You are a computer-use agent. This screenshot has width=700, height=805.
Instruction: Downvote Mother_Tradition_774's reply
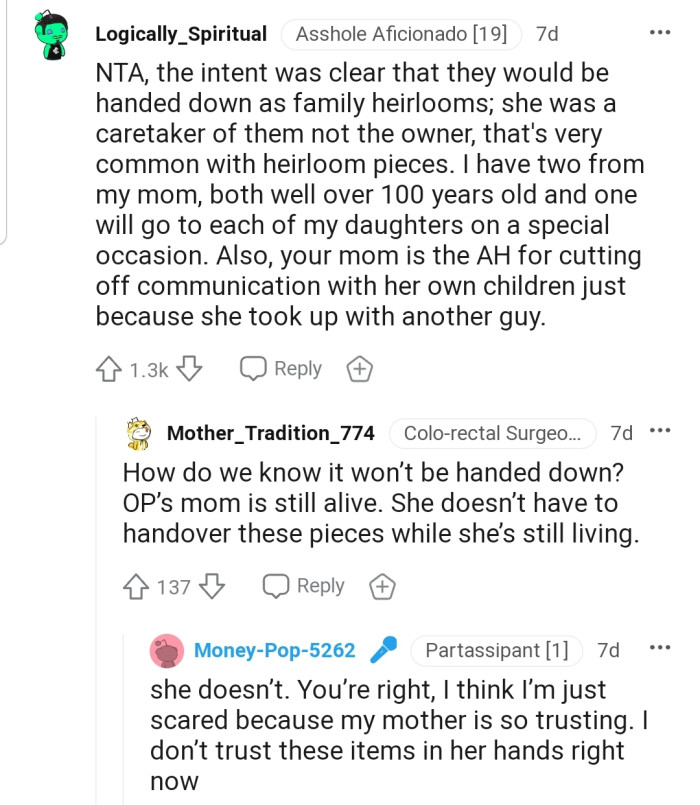point(212,587)
